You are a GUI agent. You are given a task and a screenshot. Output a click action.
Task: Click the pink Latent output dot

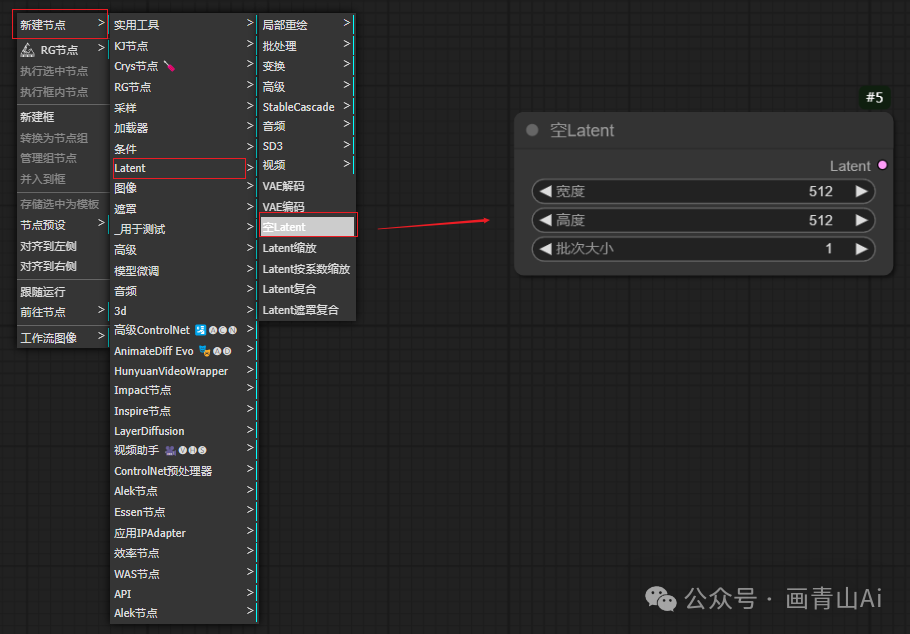882,165
